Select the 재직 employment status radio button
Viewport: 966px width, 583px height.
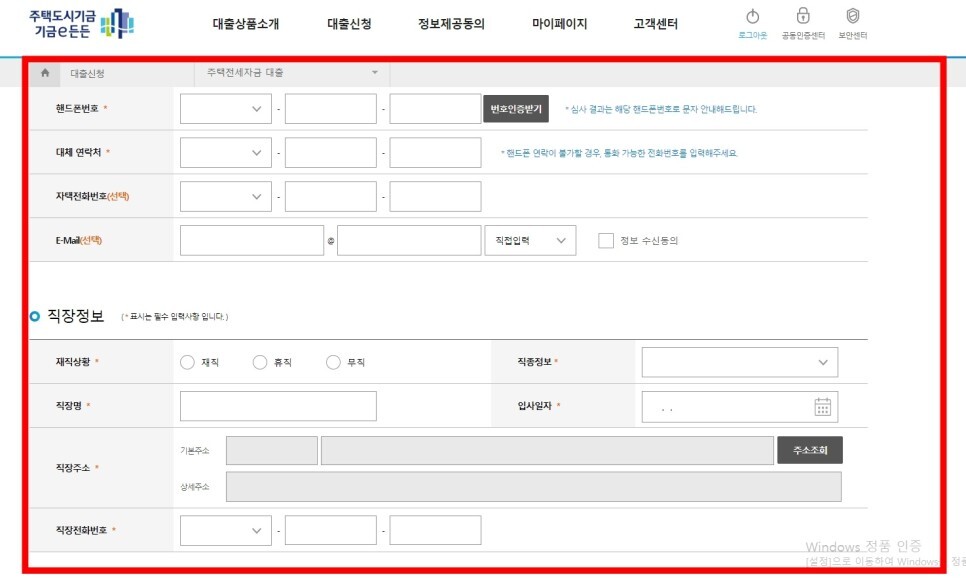187,361
